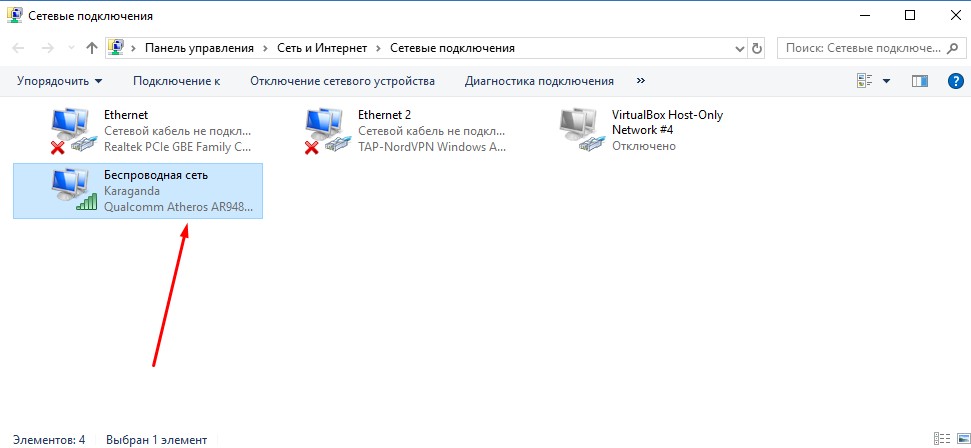This screenshot has width=971, height=448.
Task: Go up one folder level
Action: pos(92,48)
